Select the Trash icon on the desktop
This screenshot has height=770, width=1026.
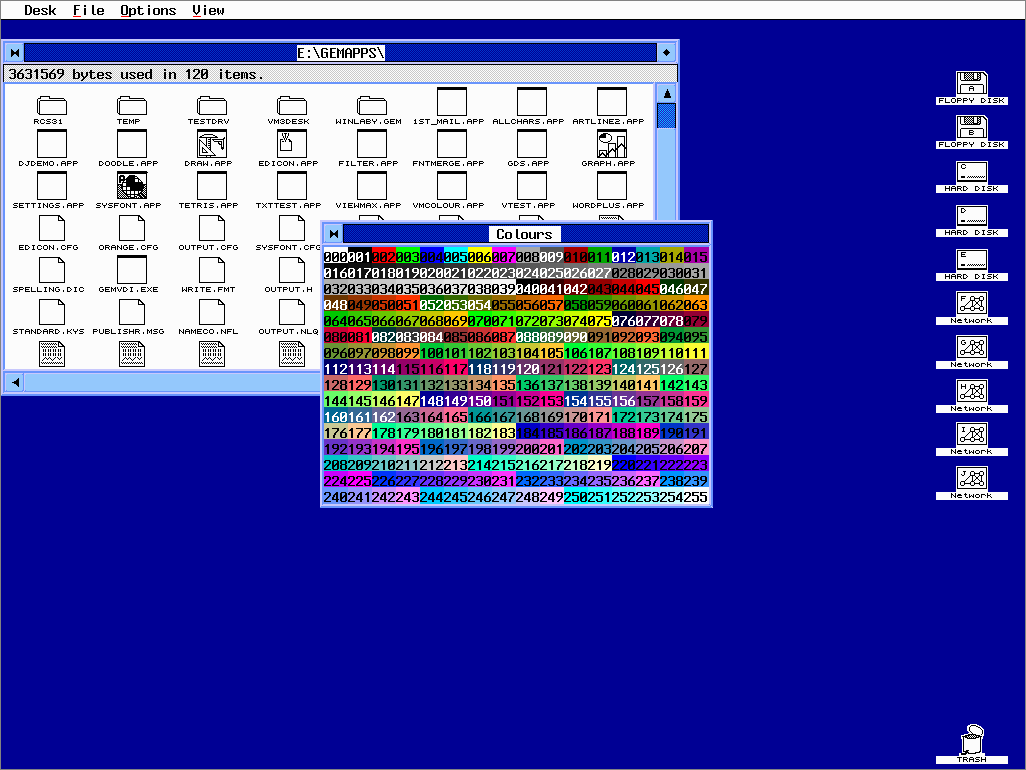coord(970,740)
